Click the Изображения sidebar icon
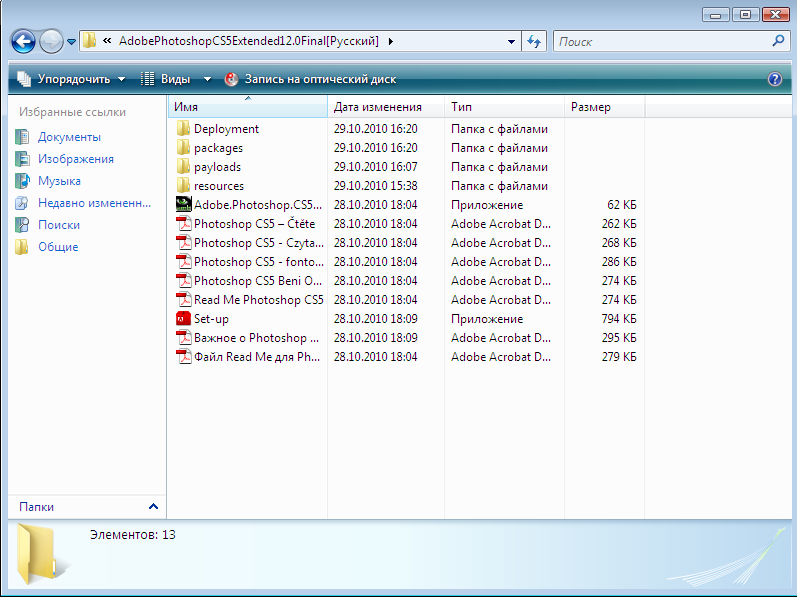The width and height of the screenshot is (797, 597). (22, 159)
